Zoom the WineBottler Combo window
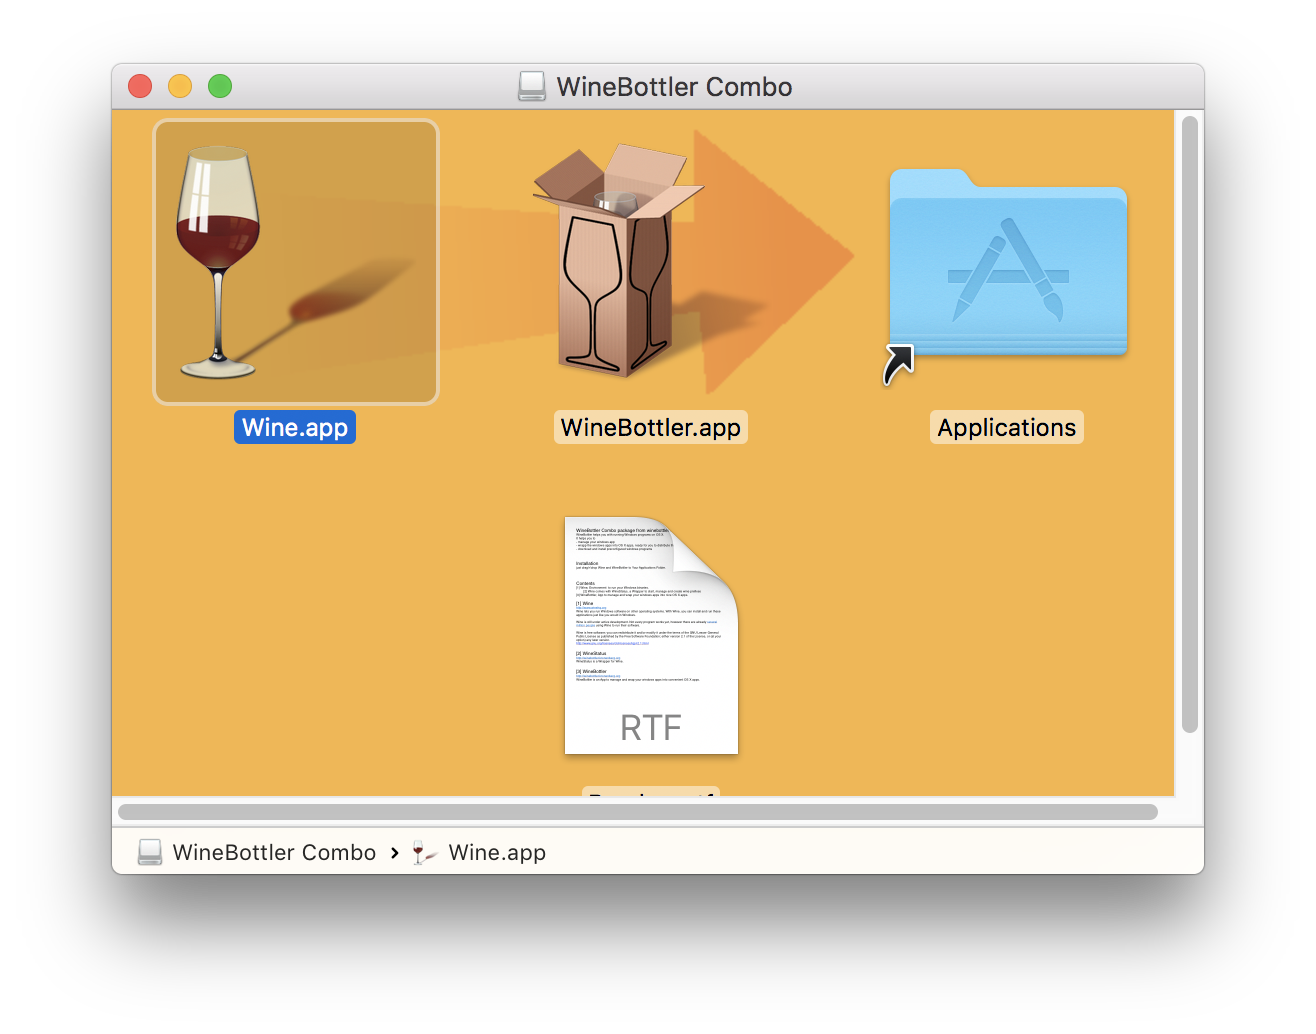The width and height of the screenshot is (1316, 1034). click(220, 87)
